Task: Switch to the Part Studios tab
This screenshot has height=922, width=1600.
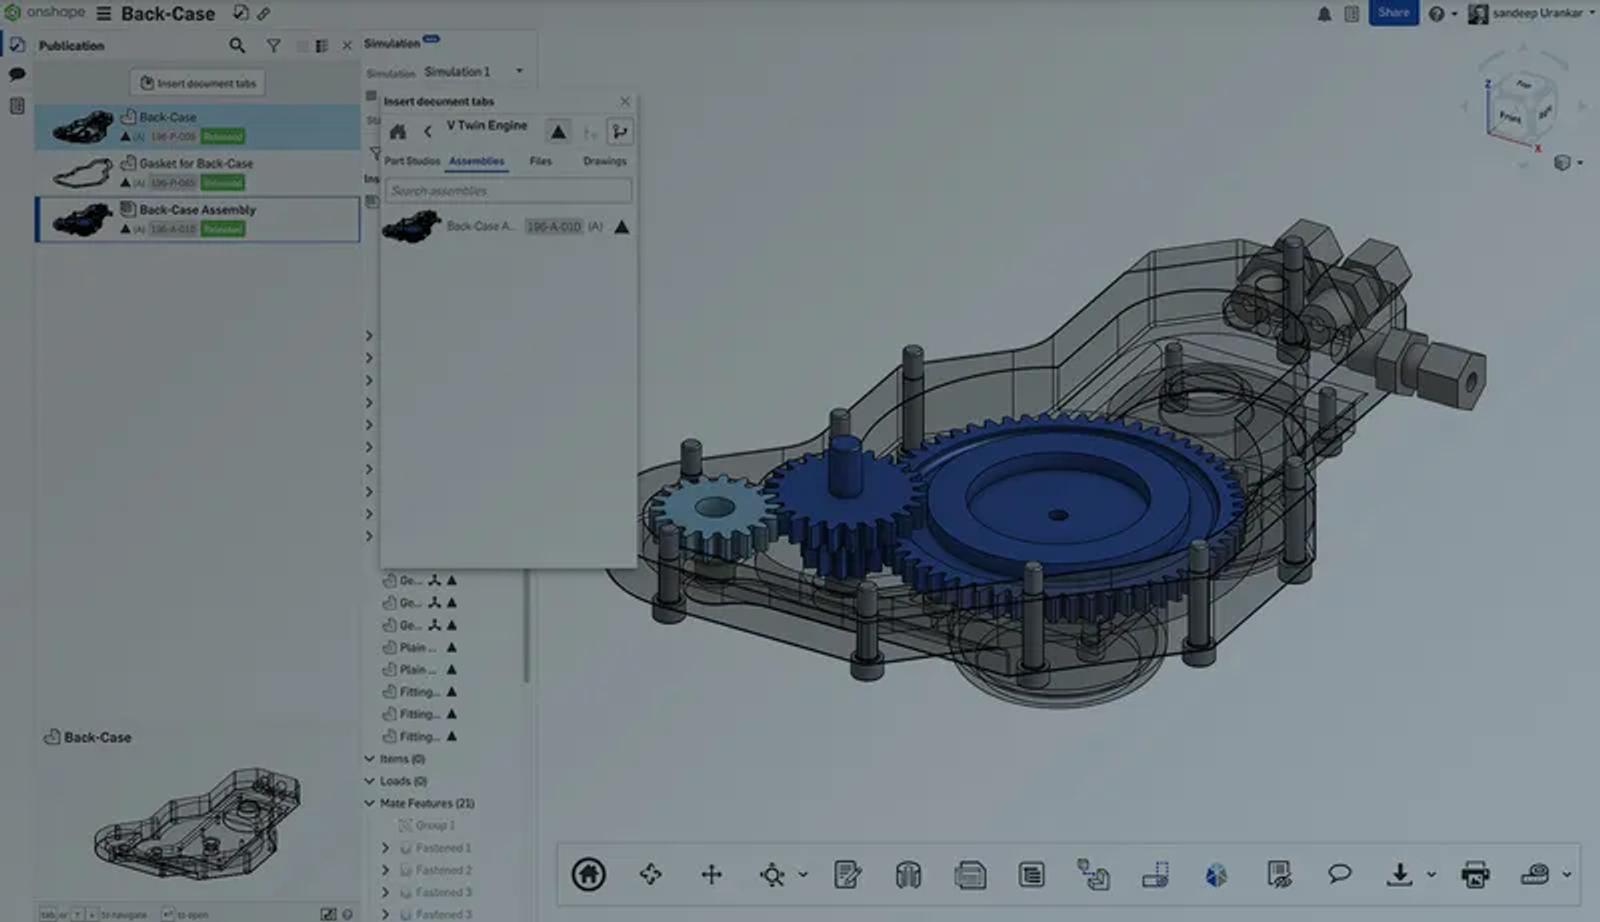Action: tap(411, 161)
